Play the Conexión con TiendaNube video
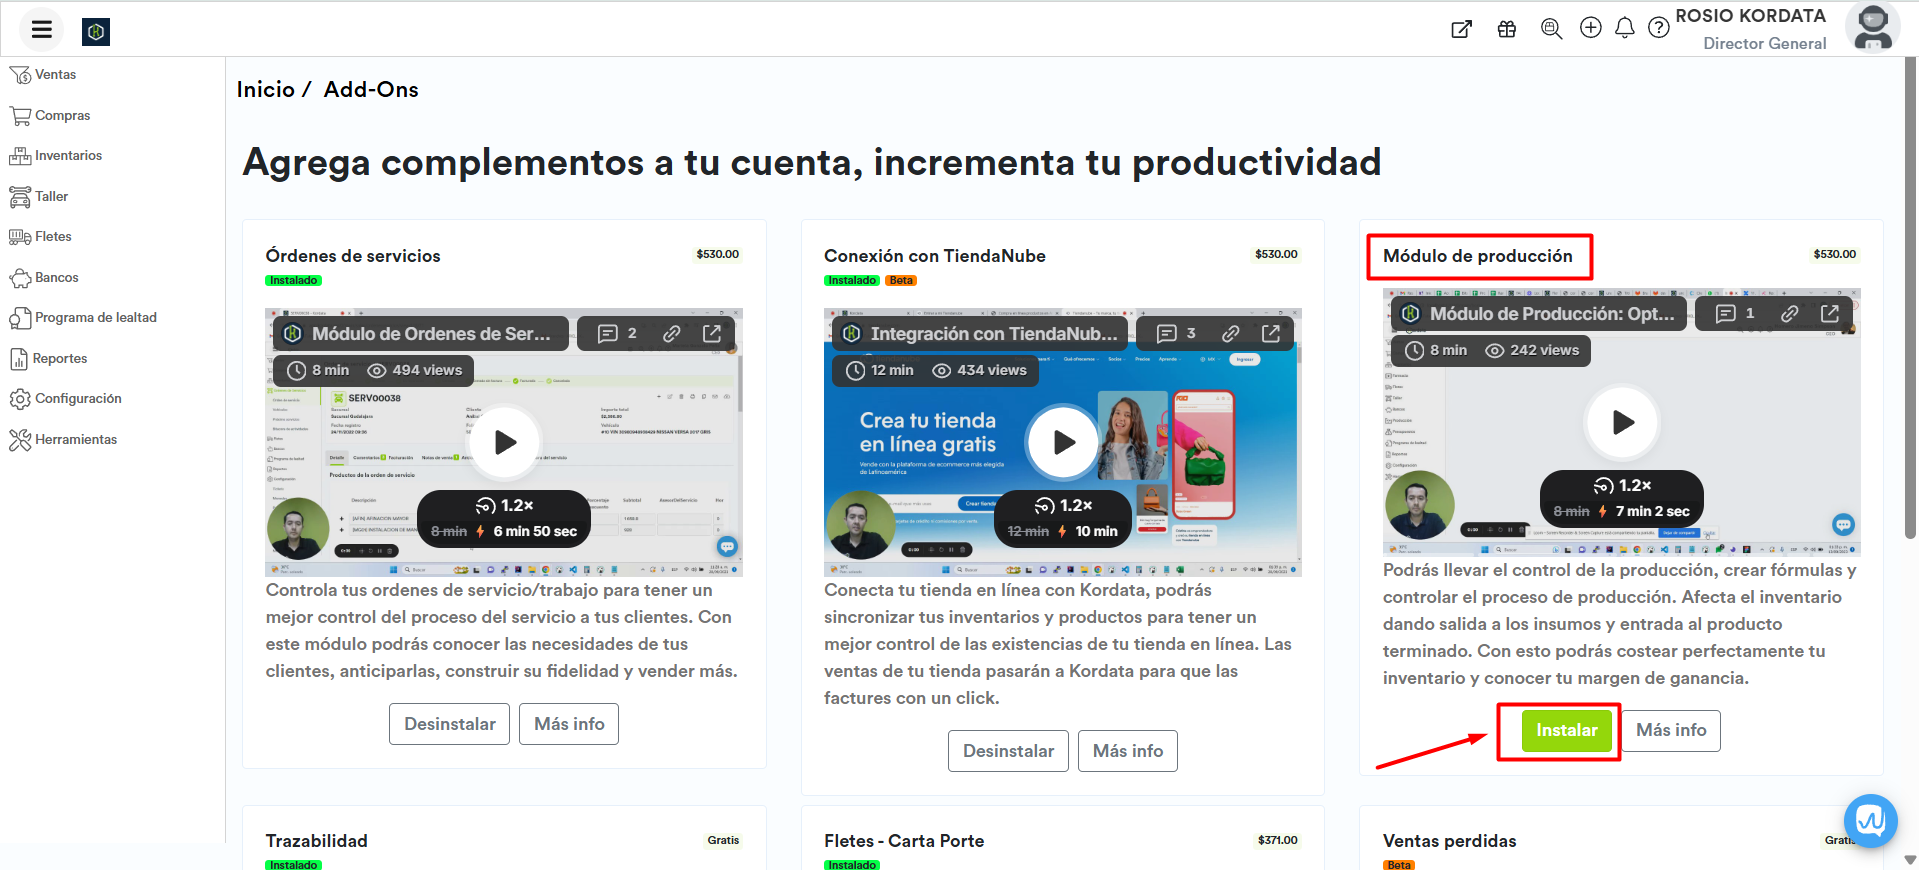The width and height of the screenshot is (1919, 870). click(1063, 442)
